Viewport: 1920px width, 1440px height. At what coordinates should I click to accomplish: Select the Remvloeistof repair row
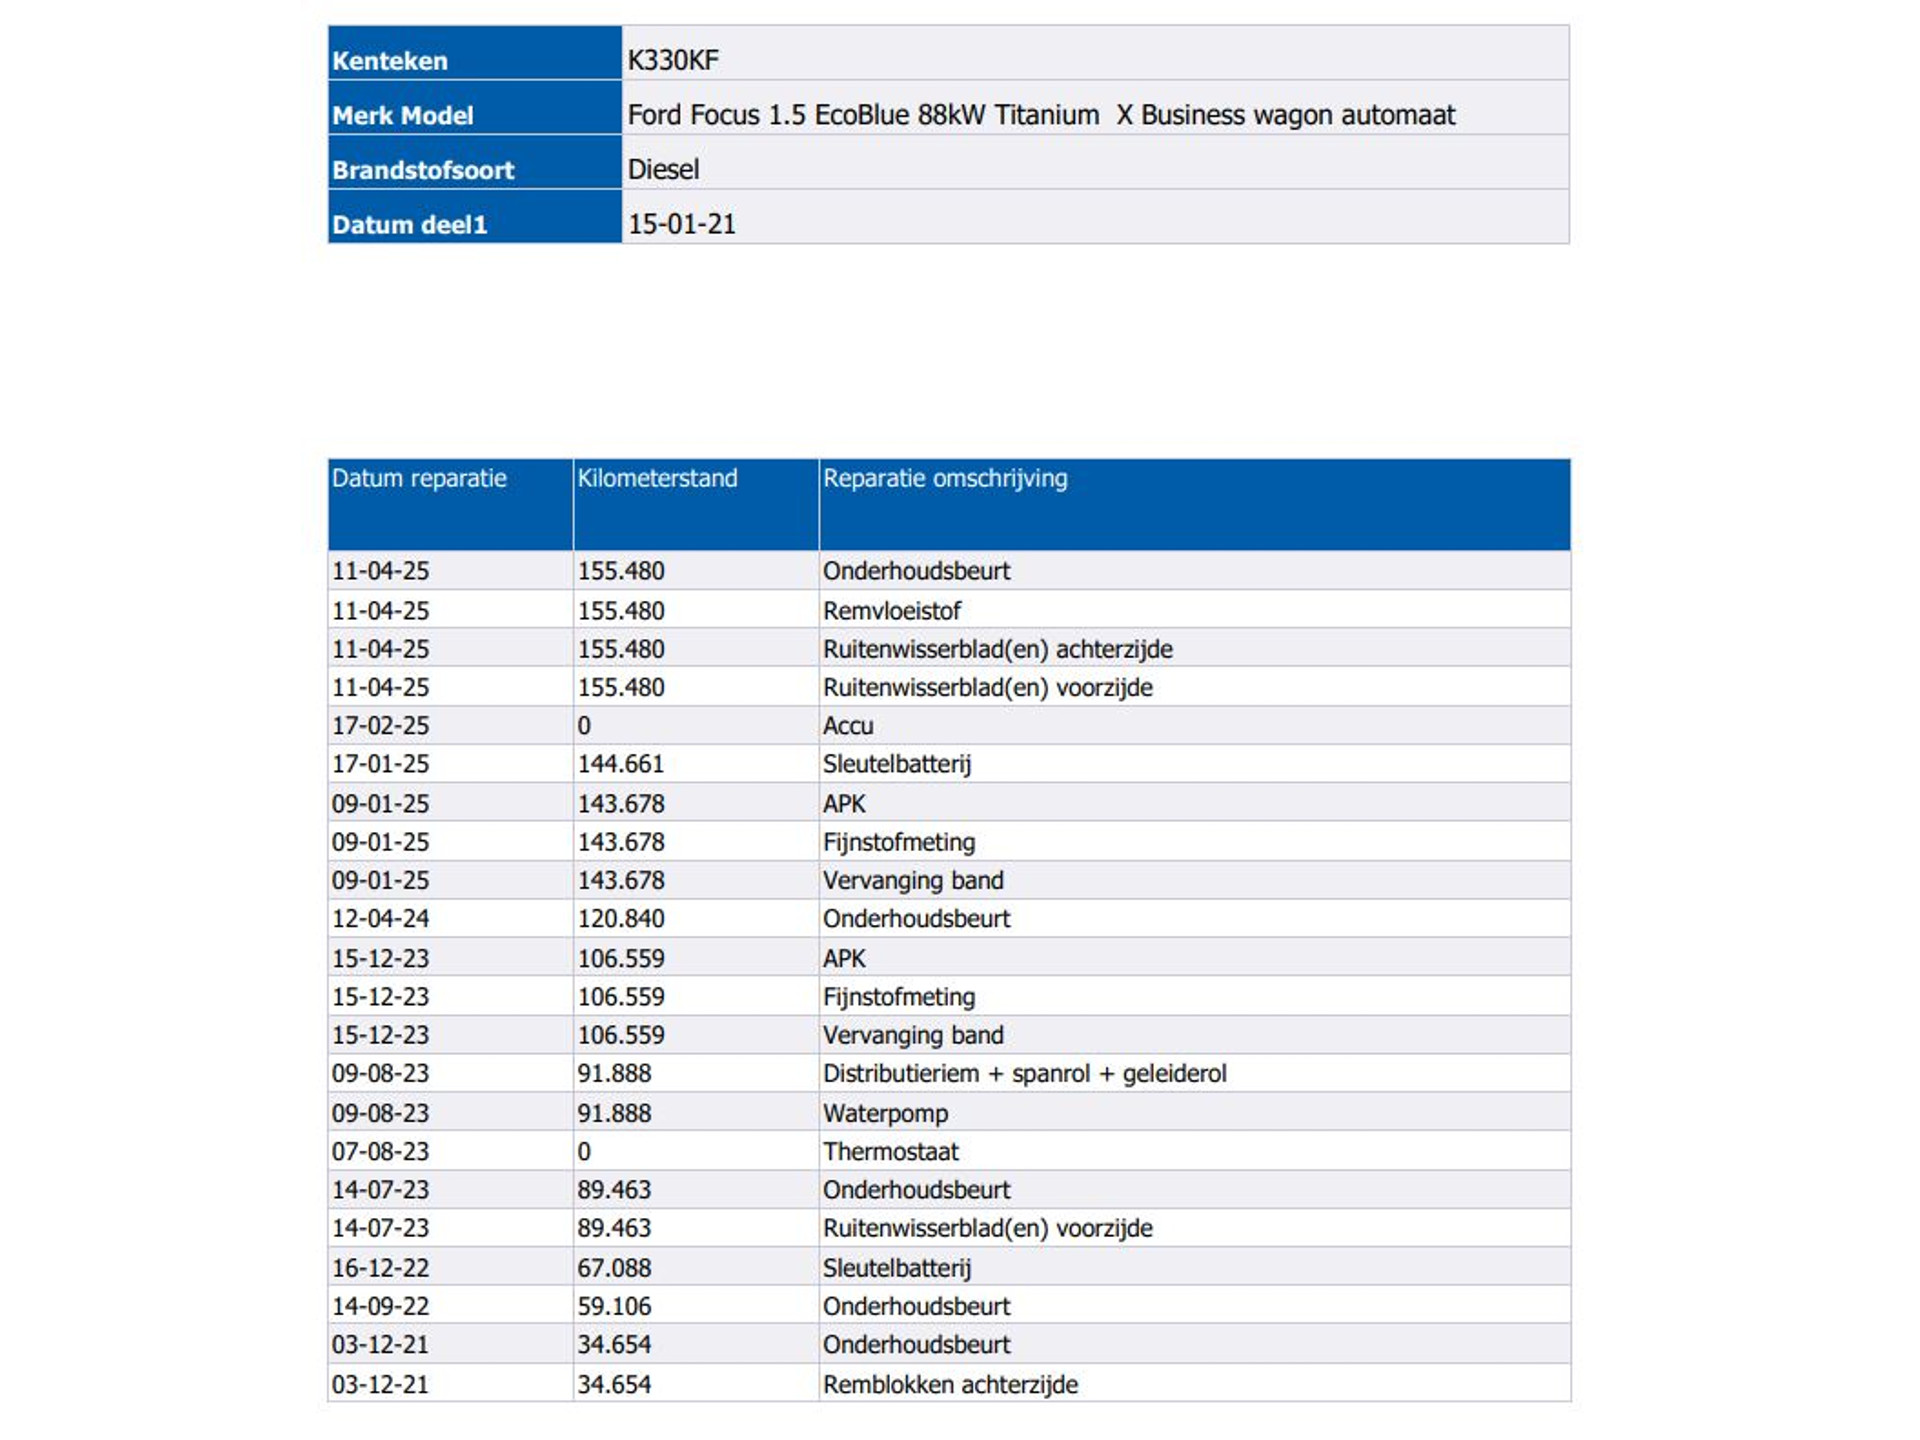pos(949,610)
